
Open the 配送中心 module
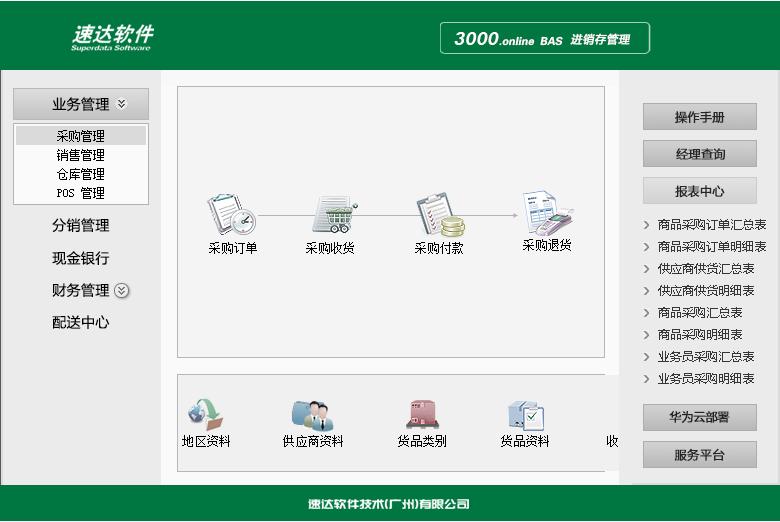(x=81, y=322)
